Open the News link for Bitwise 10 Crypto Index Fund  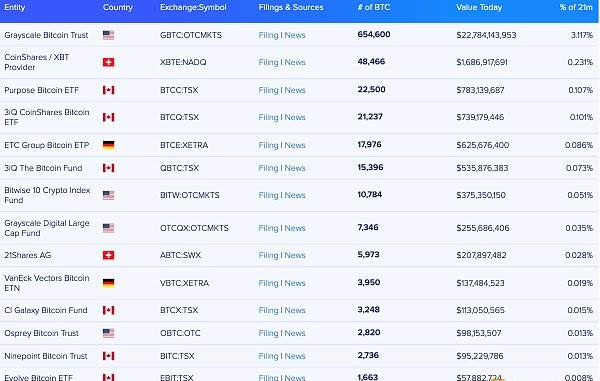(295, 195)
